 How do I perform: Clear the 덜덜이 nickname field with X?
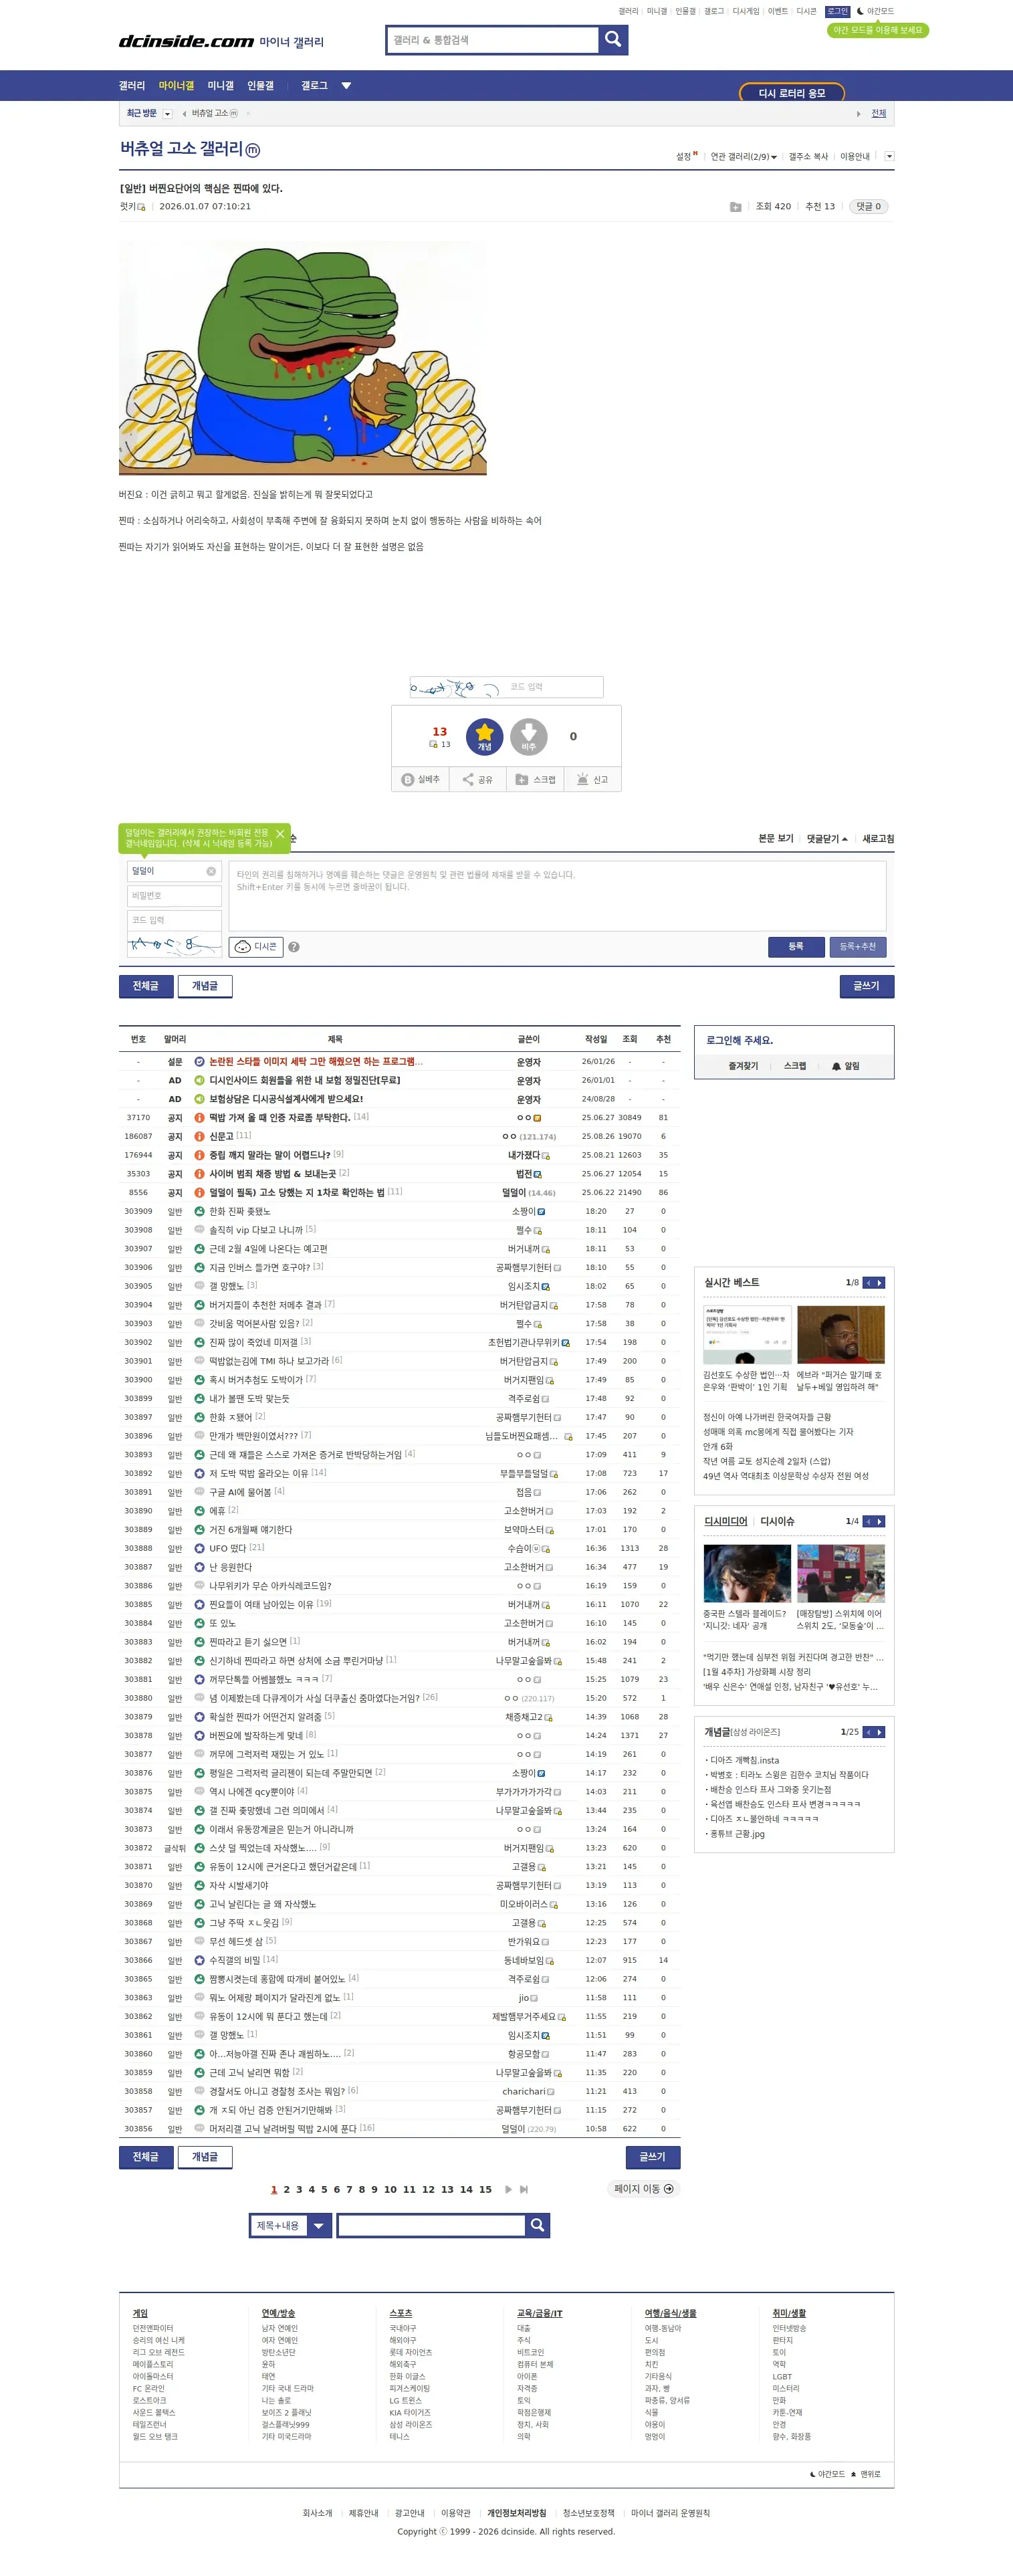pyautogui.click(x=211, y=871)
